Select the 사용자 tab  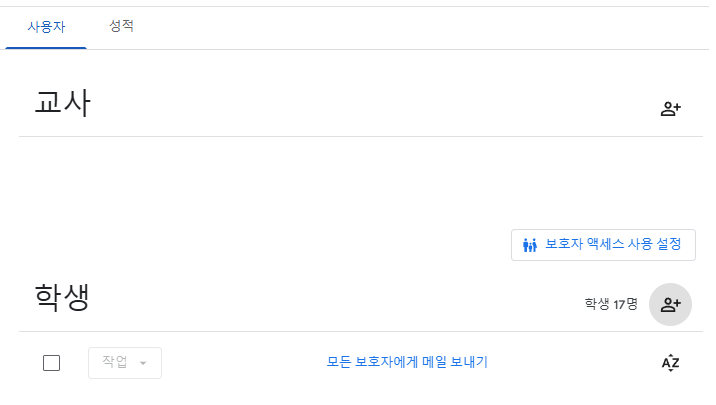coord(46,27)
